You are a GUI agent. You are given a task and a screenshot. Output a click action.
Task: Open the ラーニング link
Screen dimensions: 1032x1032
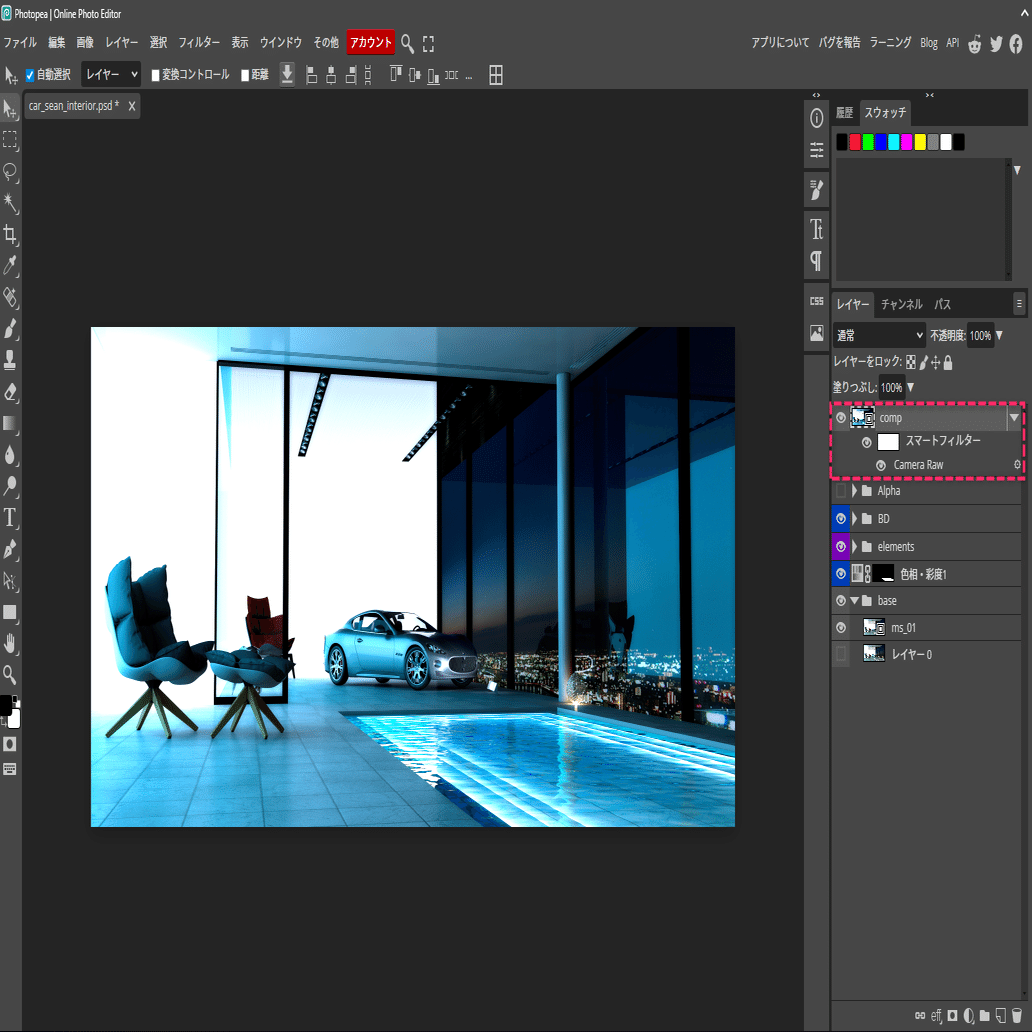point(890,43)
